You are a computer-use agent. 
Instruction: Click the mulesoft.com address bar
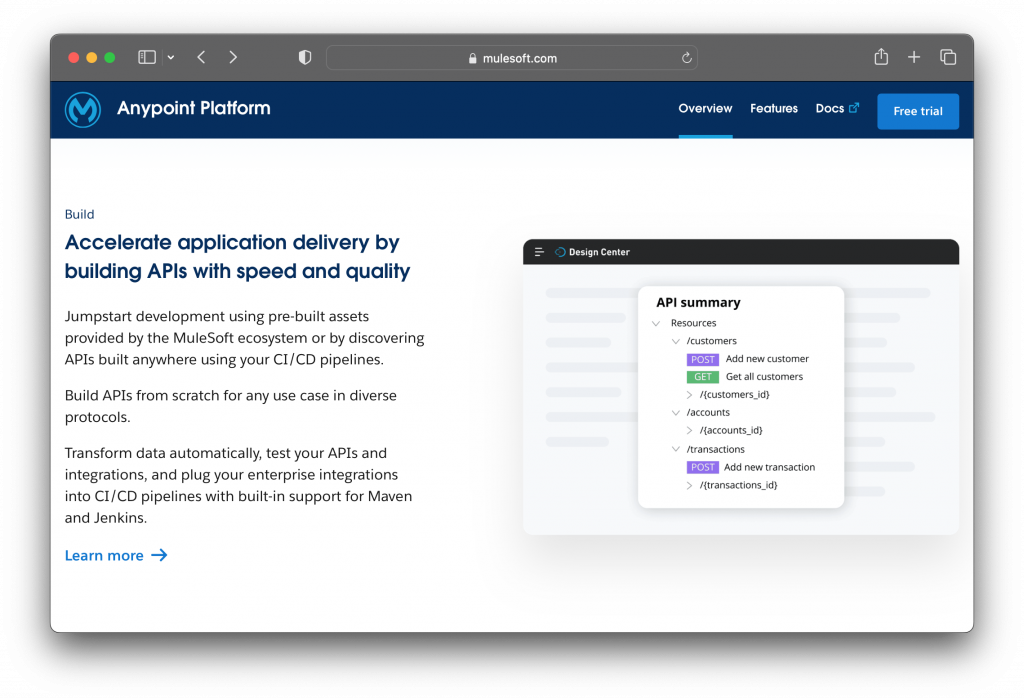pyautogui.click(x=511, y=58)
